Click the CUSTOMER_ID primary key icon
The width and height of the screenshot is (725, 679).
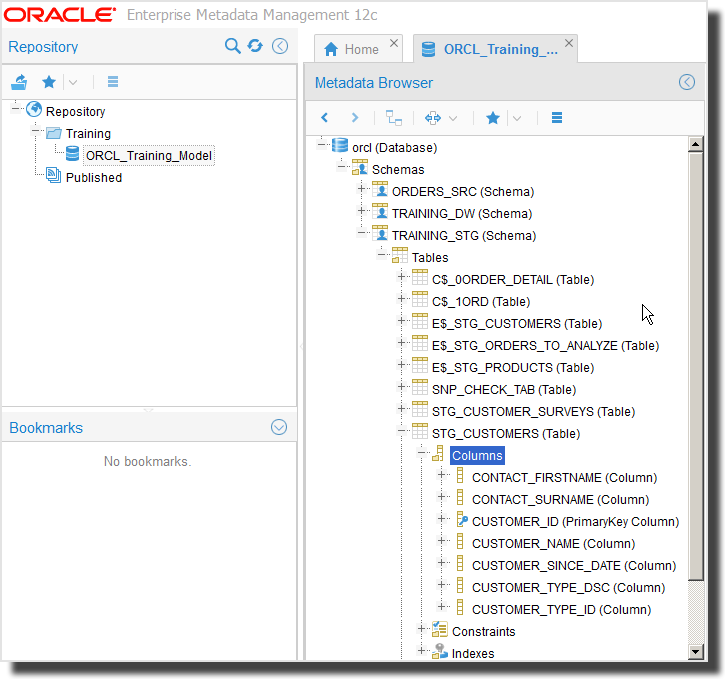click(461, 520)
